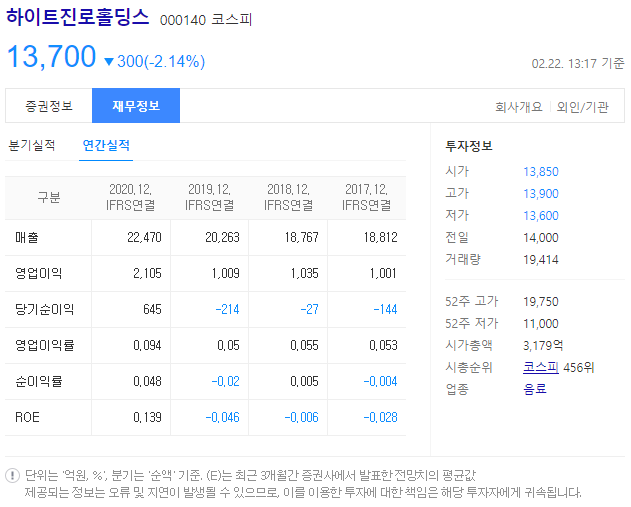The height and width of the screenshot is (507, 631).
Task: Click 거래량 value 19,414
Action: pos(541,260)
